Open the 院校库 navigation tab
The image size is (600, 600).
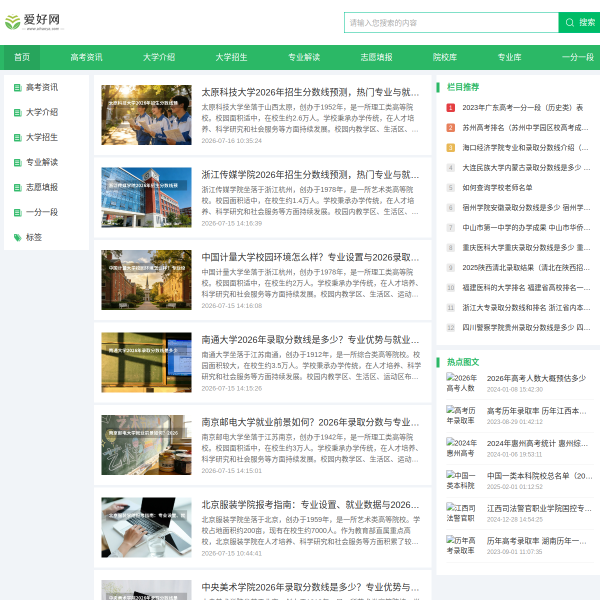pos(445,57)
